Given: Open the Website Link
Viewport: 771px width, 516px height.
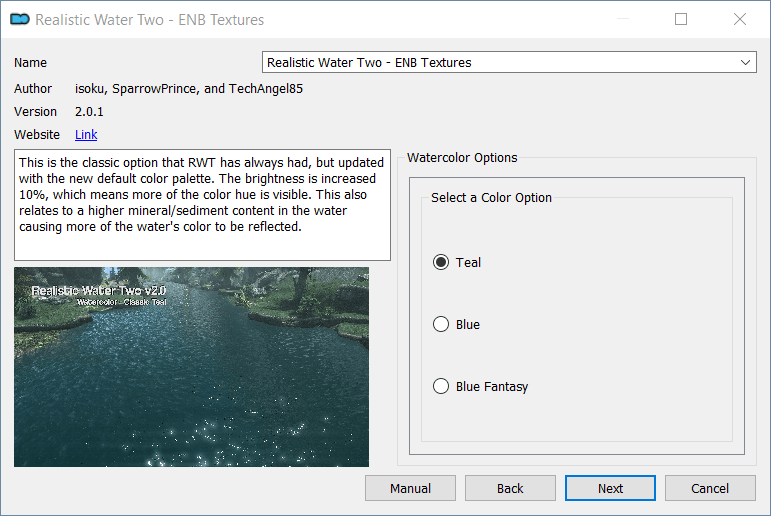Looking at the screenshot, I should pyautogui.click(x=86, y=134).
